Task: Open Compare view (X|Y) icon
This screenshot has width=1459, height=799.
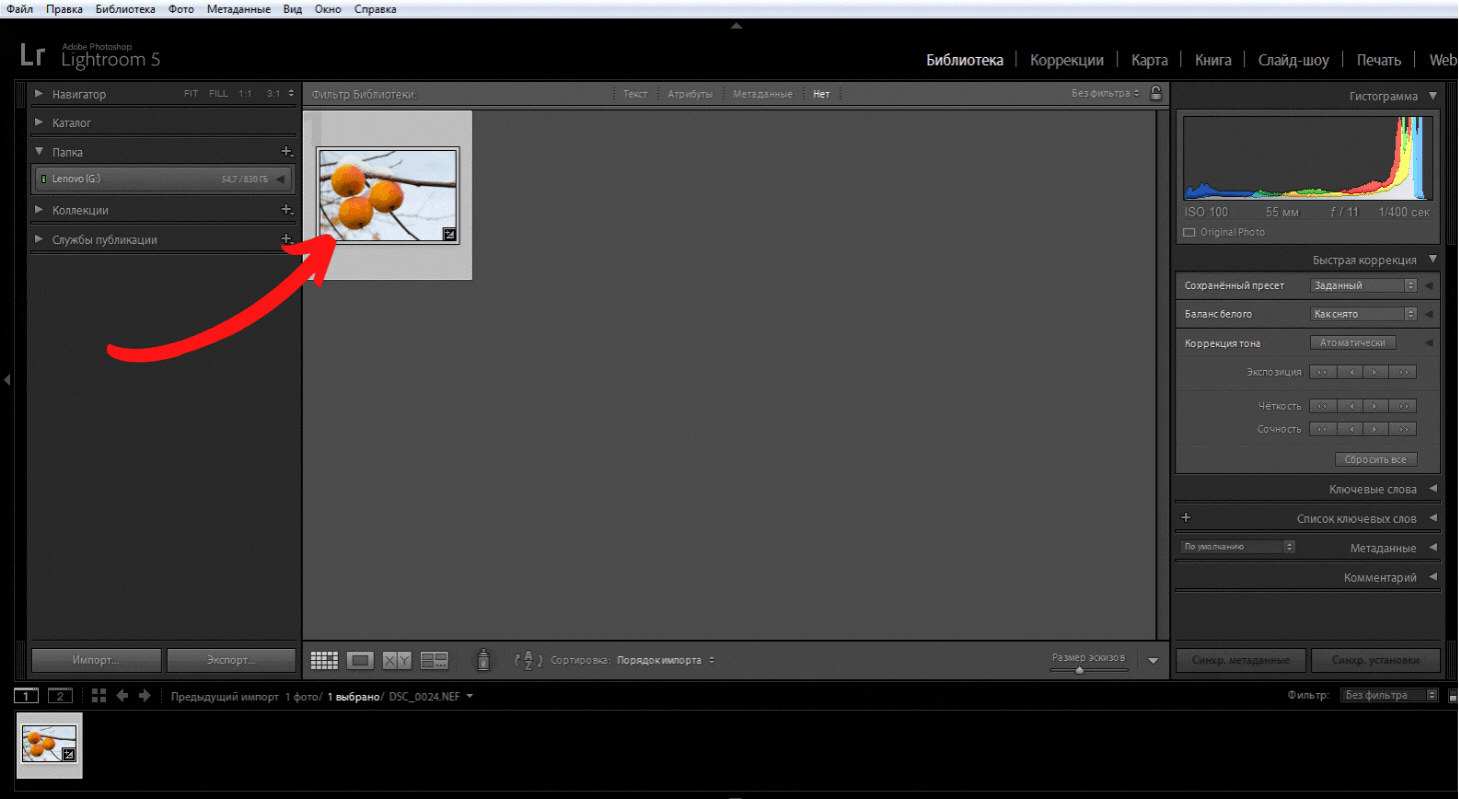Action: point(397,660)
